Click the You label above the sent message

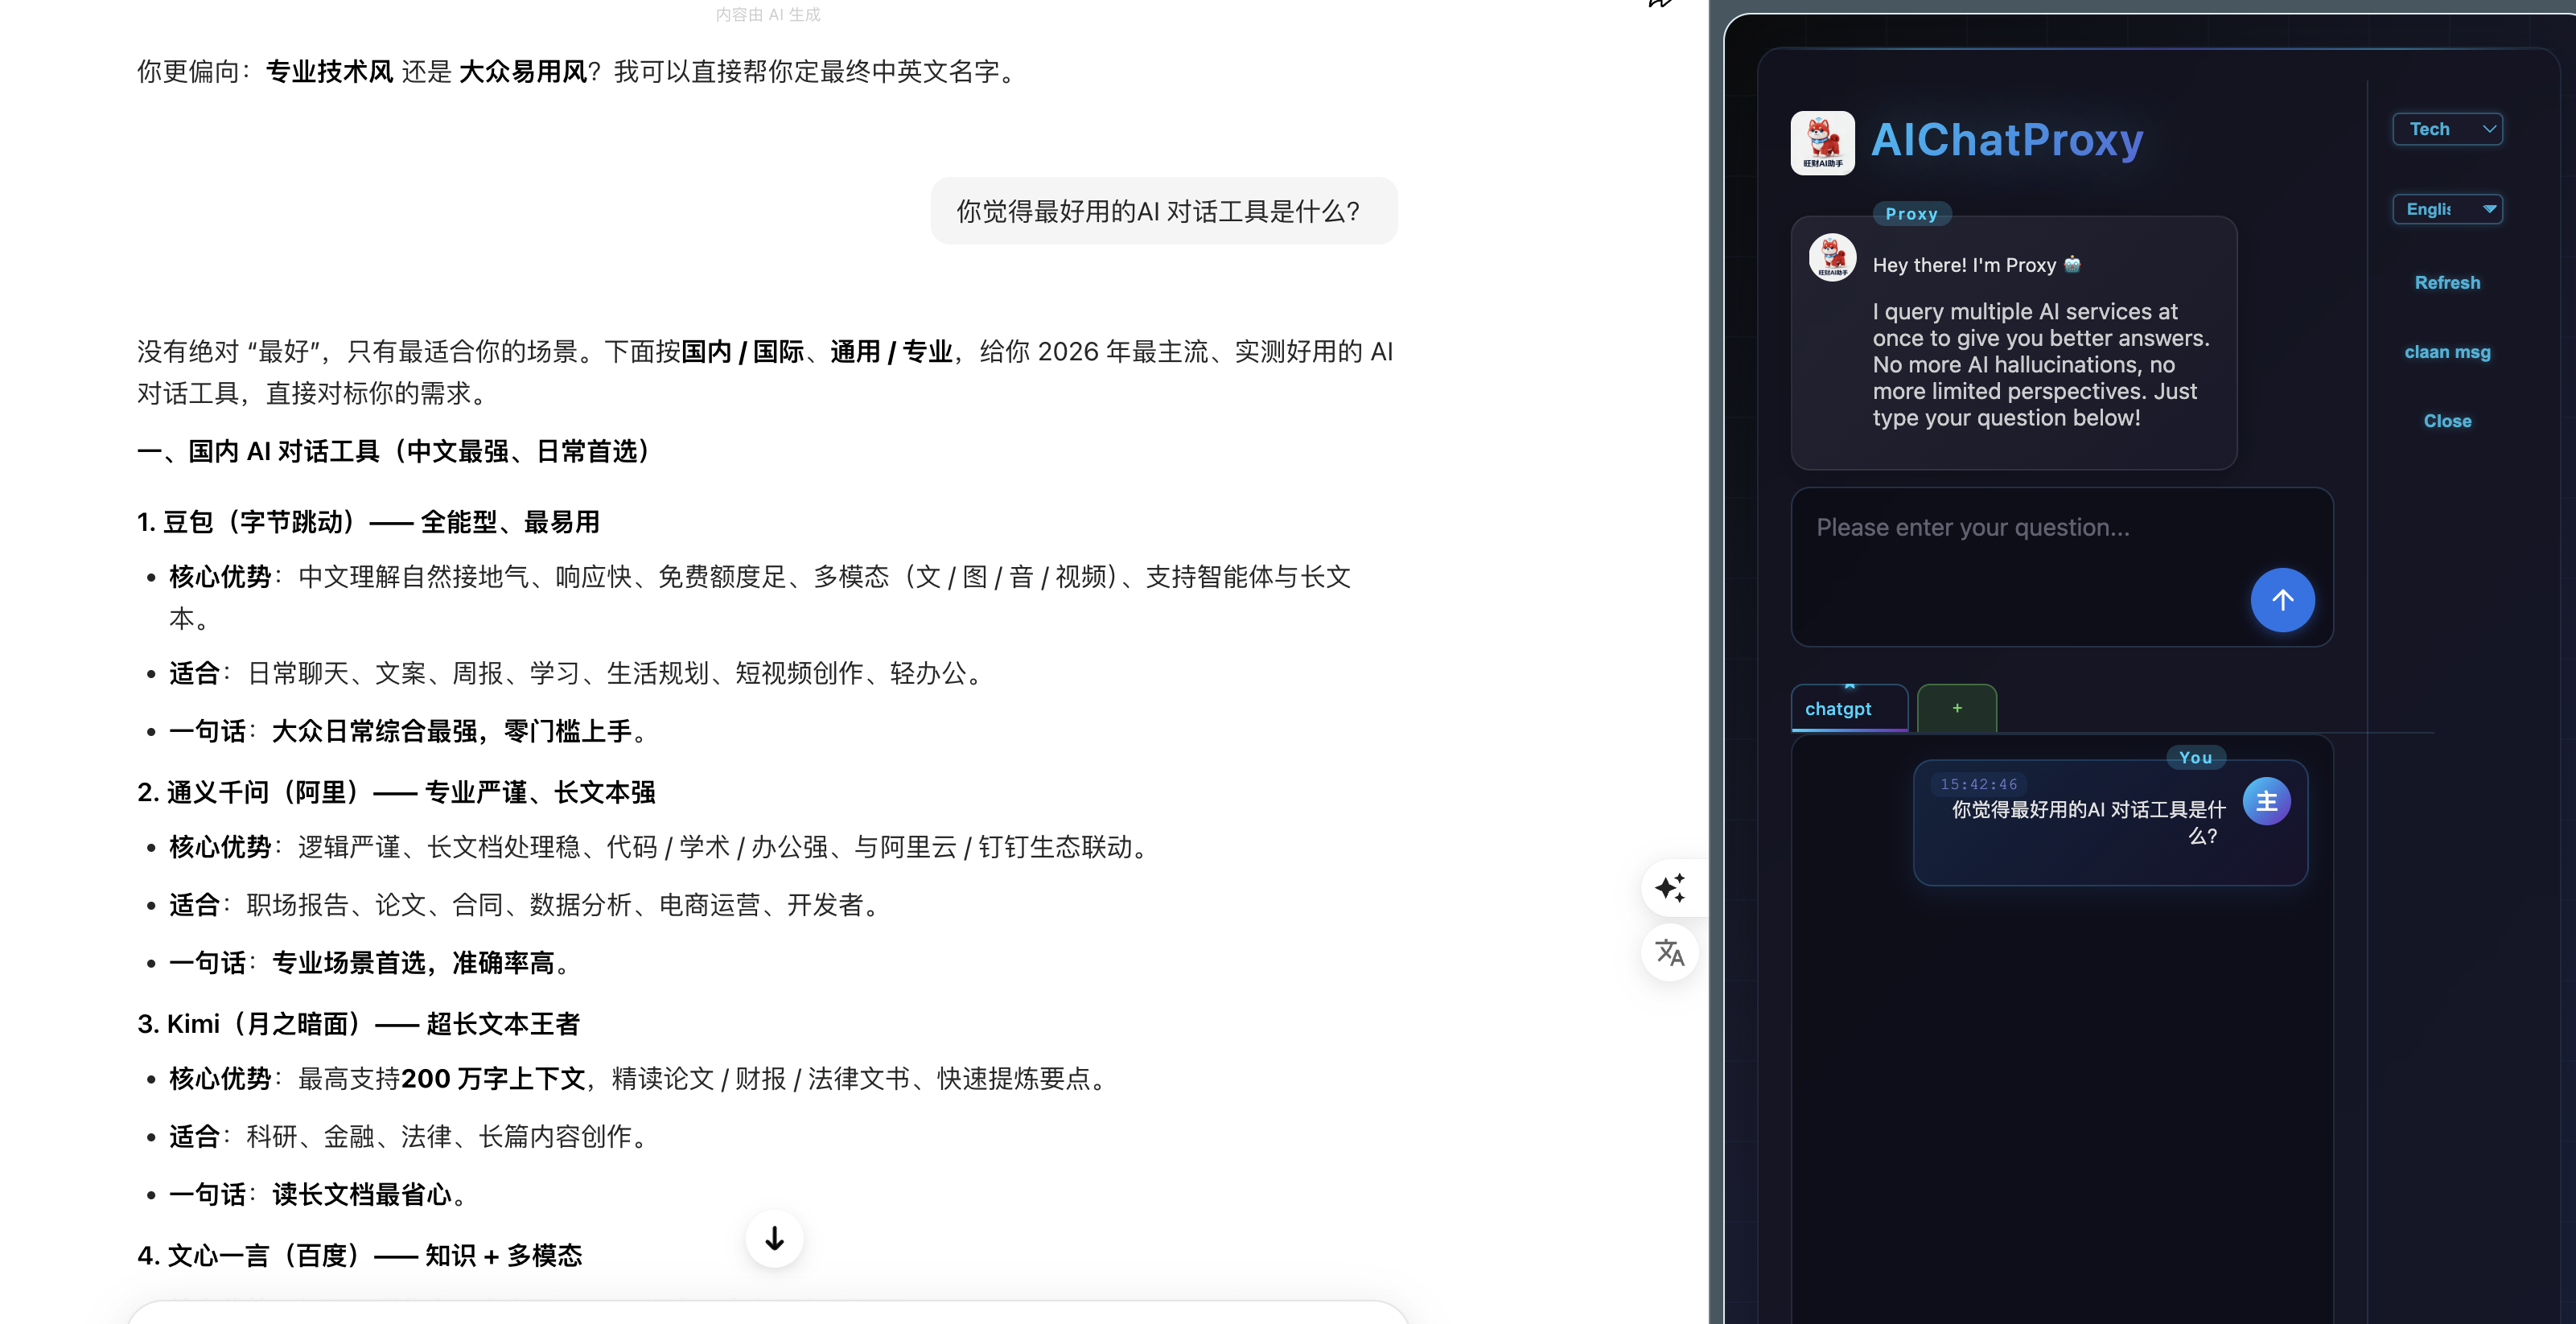[2196, 758]
